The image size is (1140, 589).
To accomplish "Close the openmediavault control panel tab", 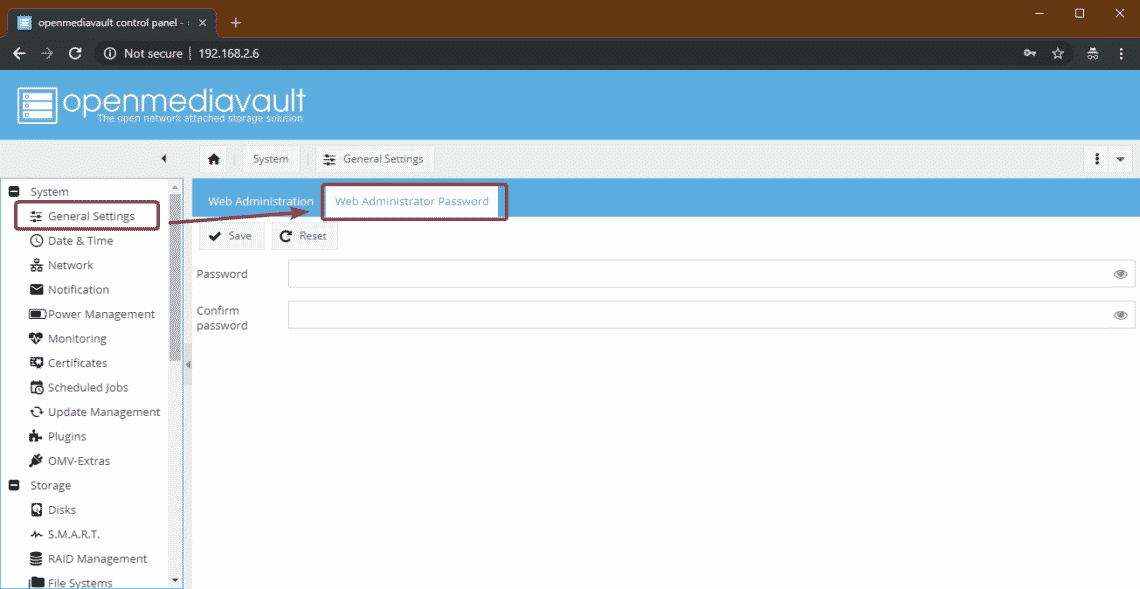I will [x=202, y=23].
